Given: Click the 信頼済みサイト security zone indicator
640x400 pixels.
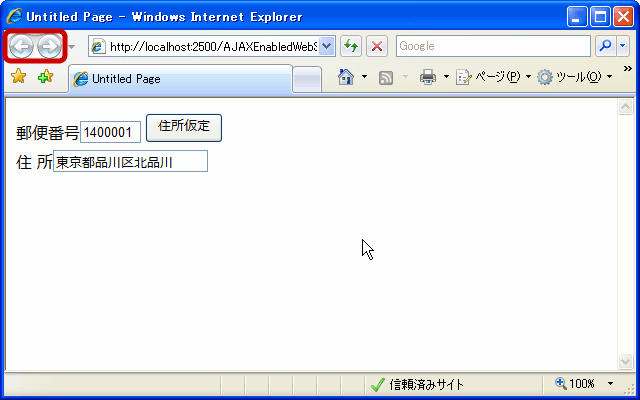Looking at the screenshot, I should tap(417, 384).
